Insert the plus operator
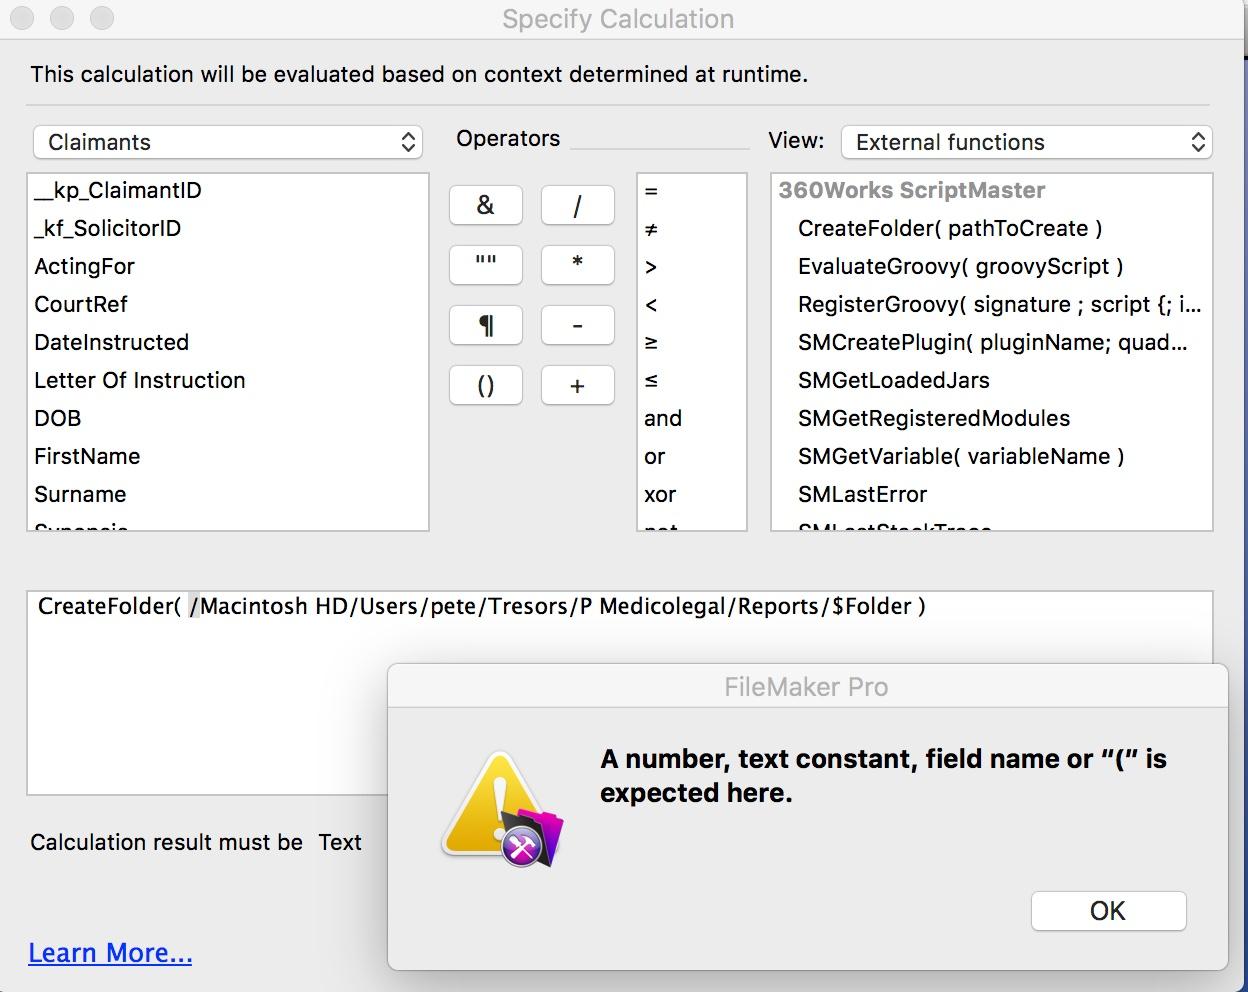Viewport: 1248px width, 992px height. (577, 385)
